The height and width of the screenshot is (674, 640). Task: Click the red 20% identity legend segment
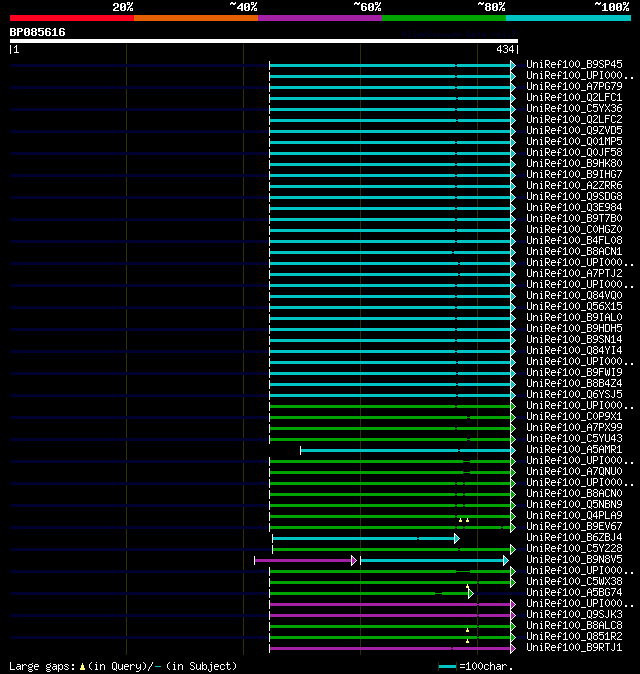[x=72, y=18]
